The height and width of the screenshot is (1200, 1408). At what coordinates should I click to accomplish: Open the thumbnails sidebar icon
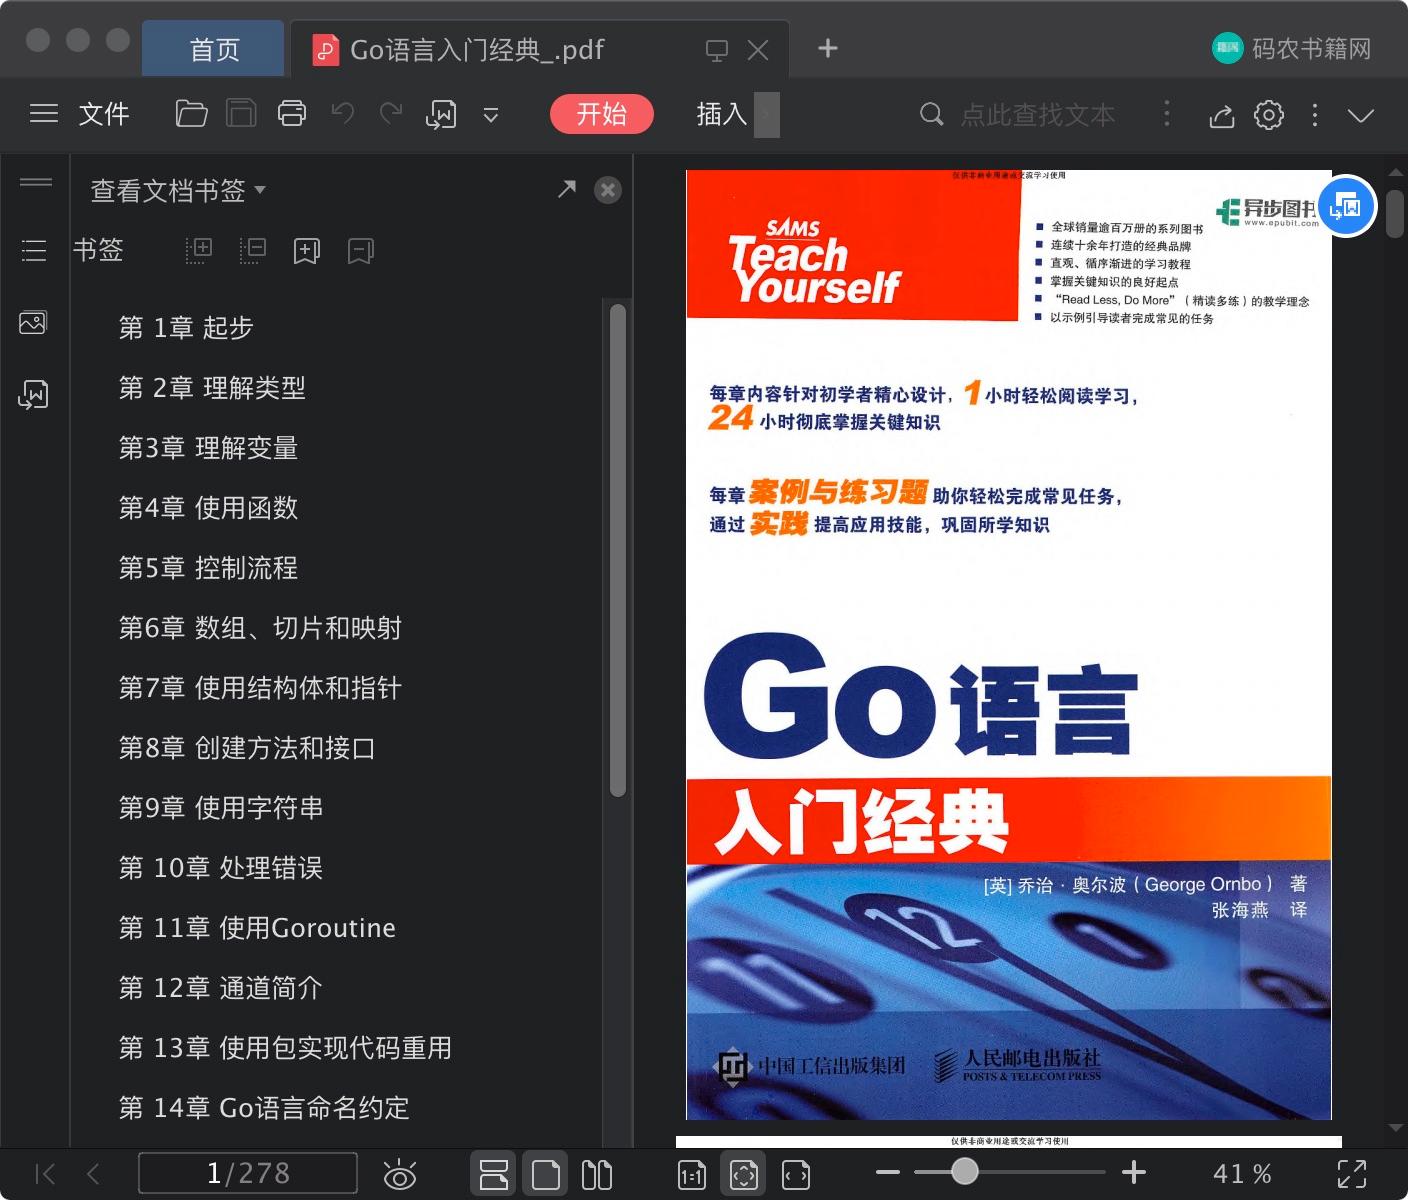[33, 322]
